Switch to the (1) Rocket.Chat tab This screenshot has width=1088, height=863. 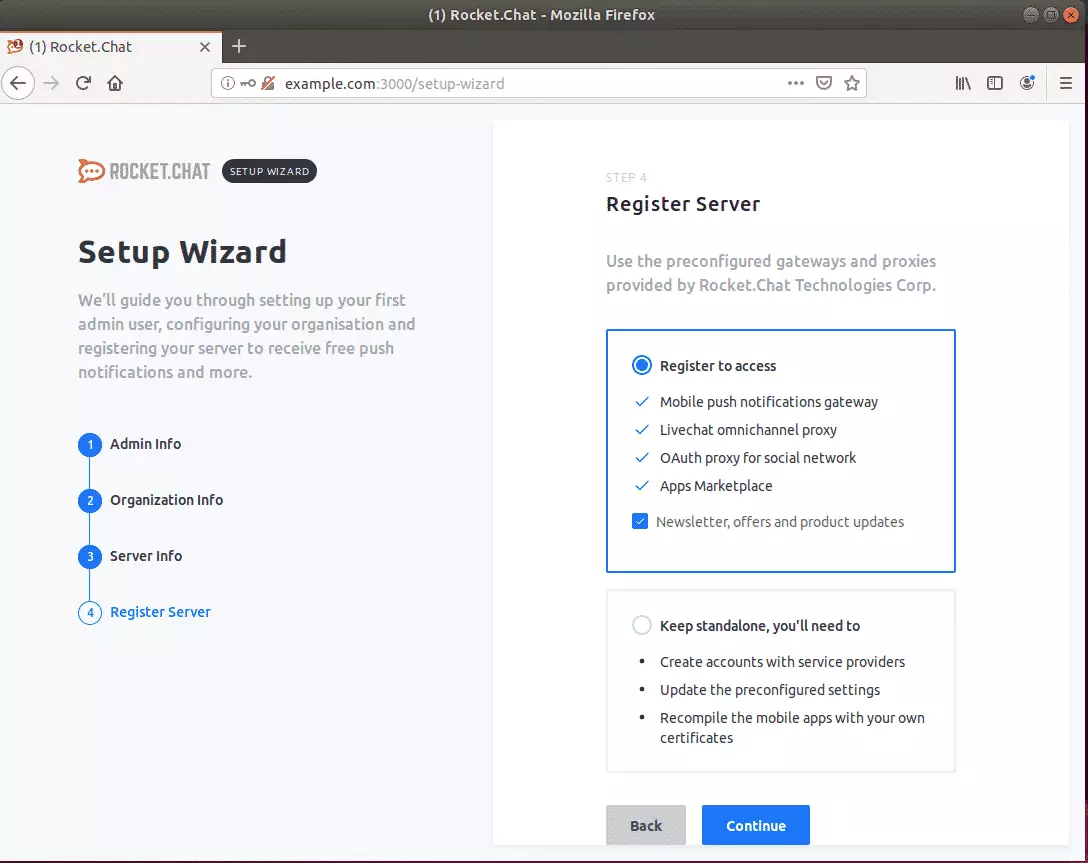pyautogui.click(x=111, y=47)
